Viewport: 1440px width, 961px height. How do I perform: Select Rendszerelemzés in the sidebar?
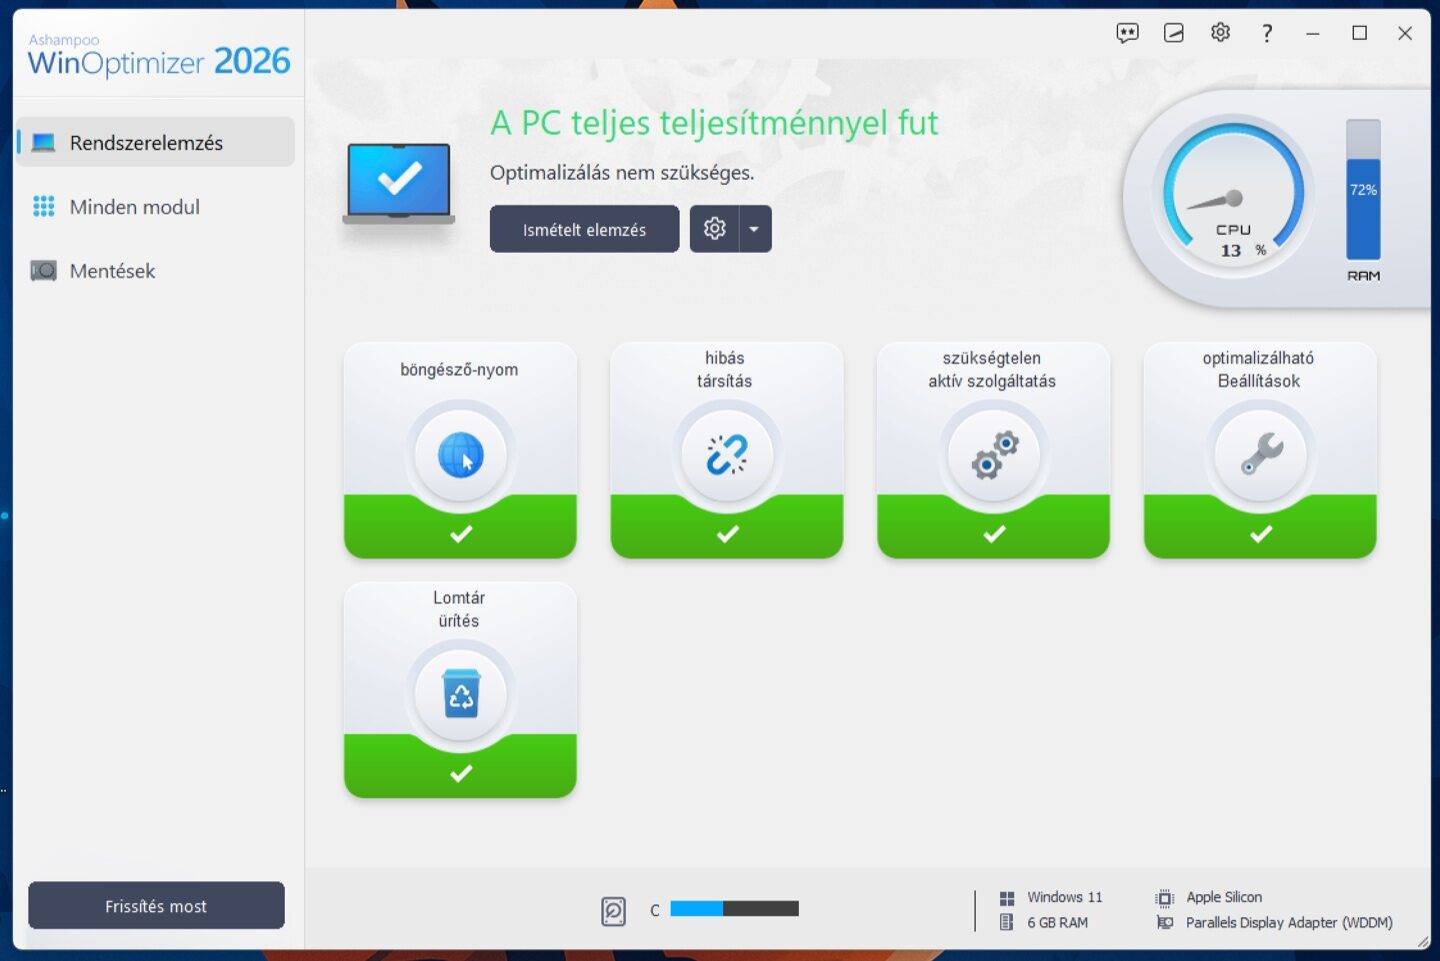pyautogui.click(x=156, y=142)
